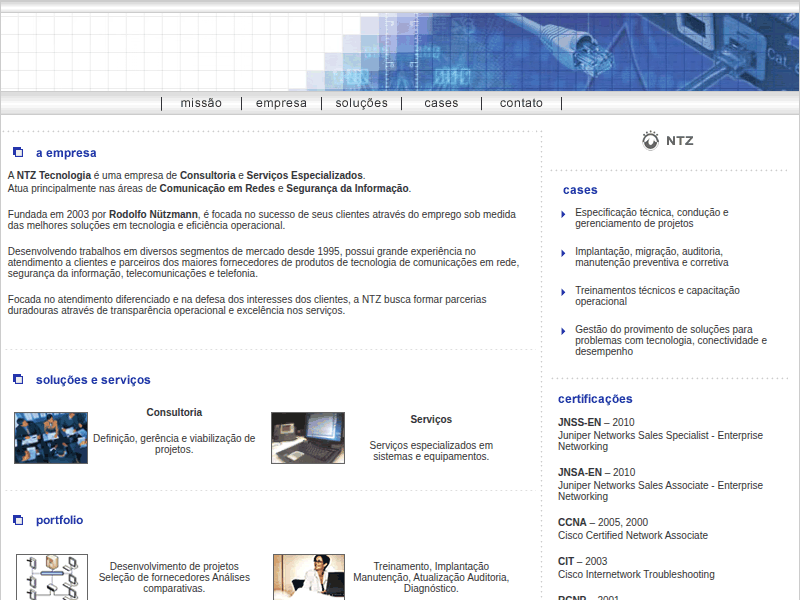
Task: Click the 'JNSA-EN – 2010' certification
Action: pos(596,472)
